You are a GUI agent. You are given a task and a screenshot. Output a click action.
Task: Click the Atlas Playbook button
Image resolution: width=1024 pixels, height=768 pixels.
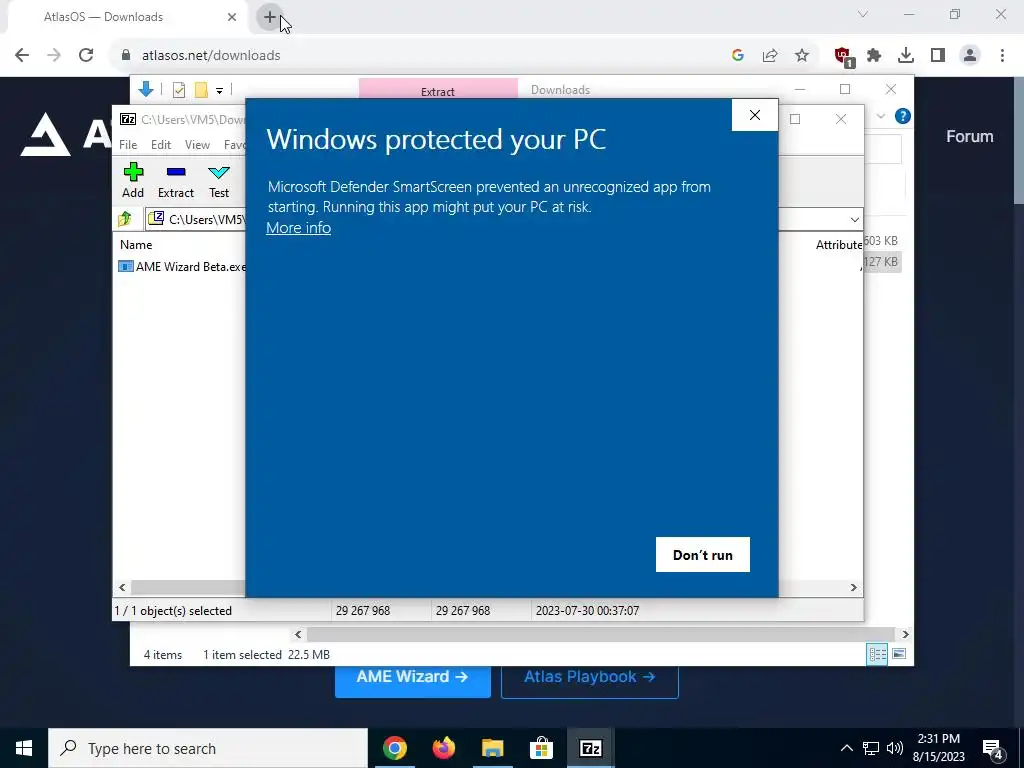590,677
